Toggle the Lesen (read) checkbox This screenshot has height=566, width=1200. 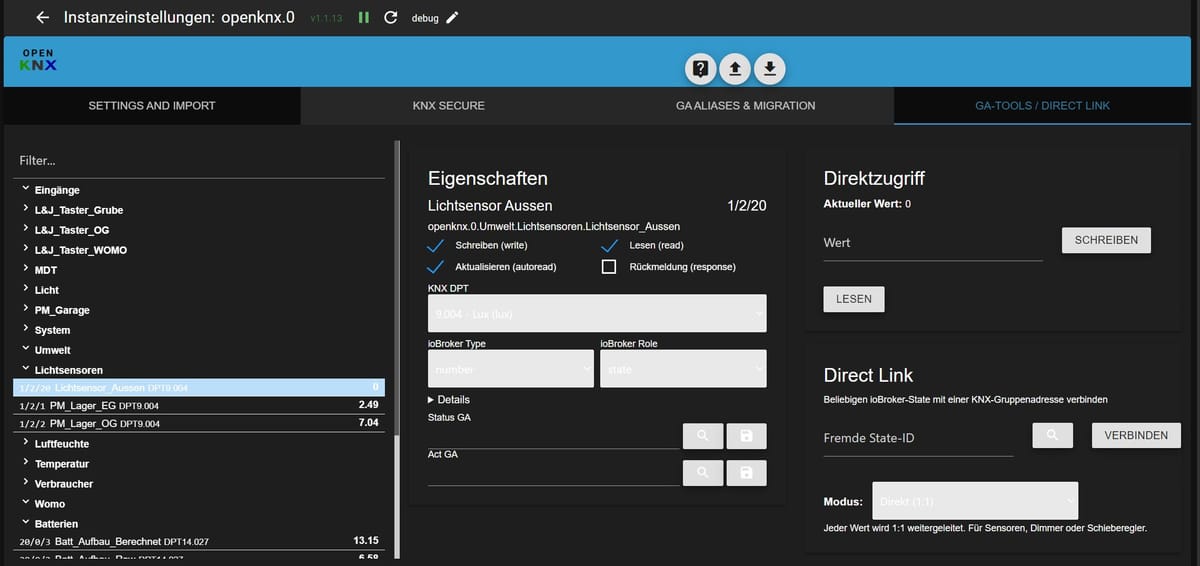click(x=609, y=246)
